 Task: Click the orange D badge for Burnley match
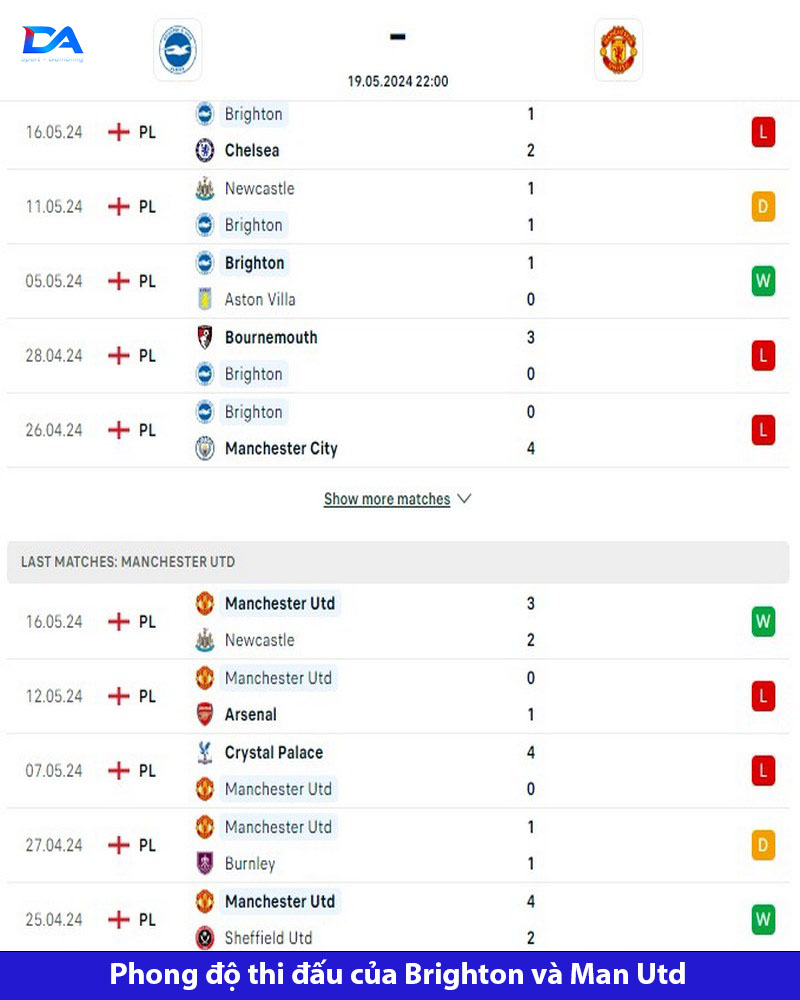763,846
